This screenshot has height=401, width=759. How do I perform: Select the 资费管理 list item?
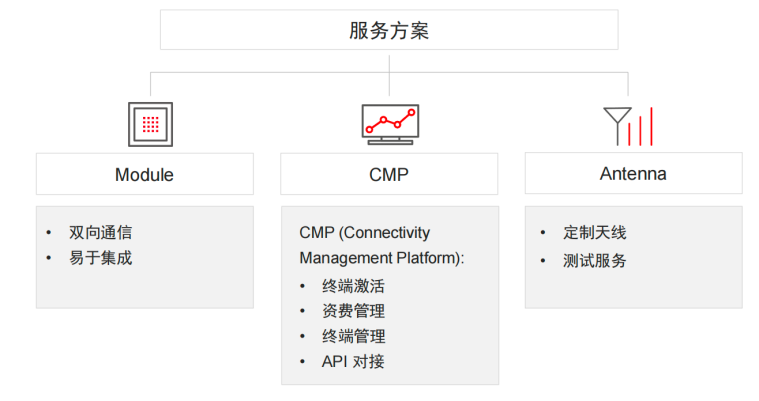coord(353,311)
